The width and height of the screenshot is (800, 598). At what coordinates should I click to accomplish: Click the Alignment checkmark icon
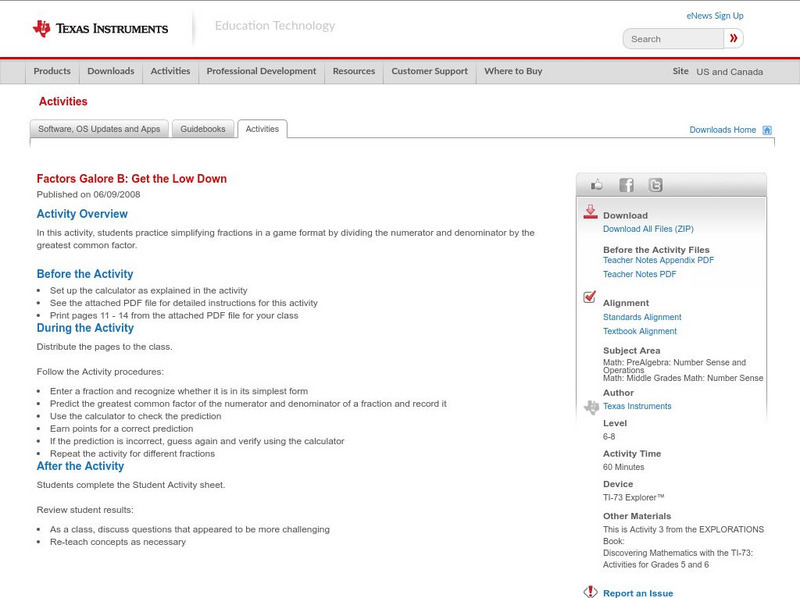[x=589, y=297]
